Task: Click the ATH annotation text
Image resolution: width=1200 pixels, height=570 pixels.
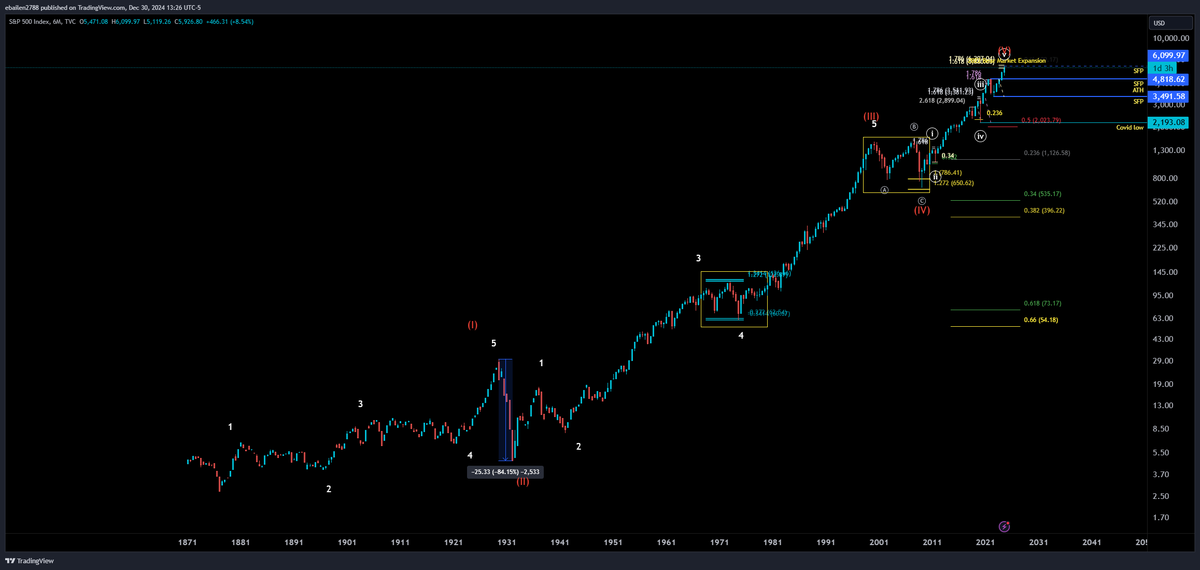Action: [1138, 90]
